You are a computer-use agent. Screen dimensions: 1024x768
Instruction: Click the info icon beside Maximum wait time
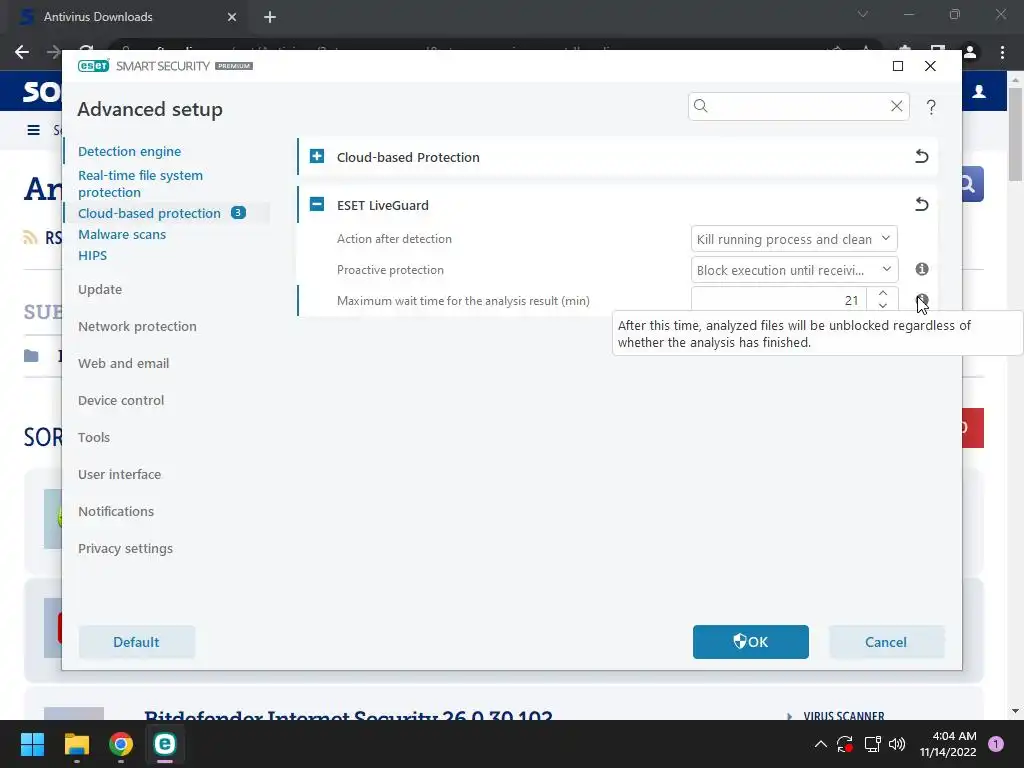point(921,300)
